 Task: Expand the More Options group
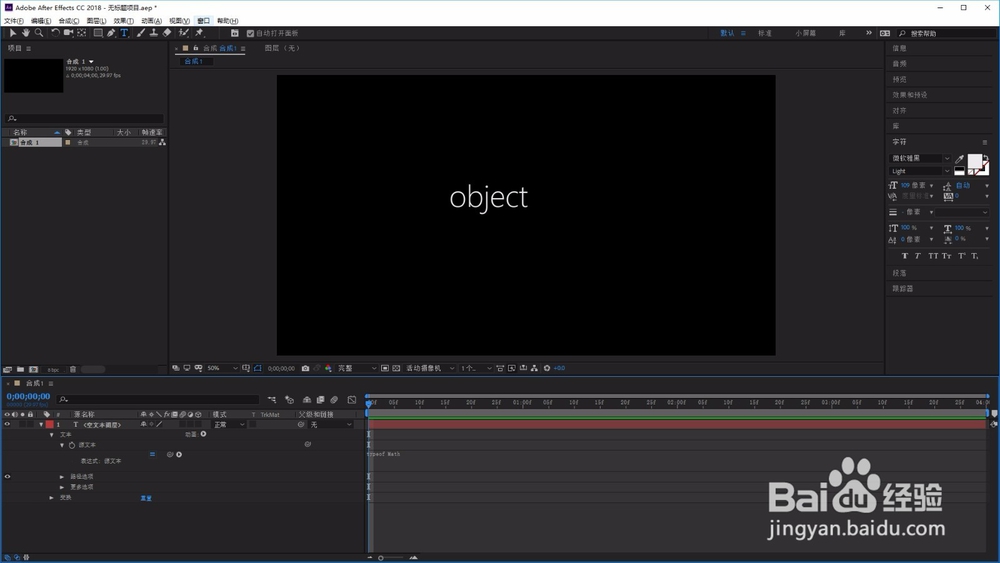(62, 486)
